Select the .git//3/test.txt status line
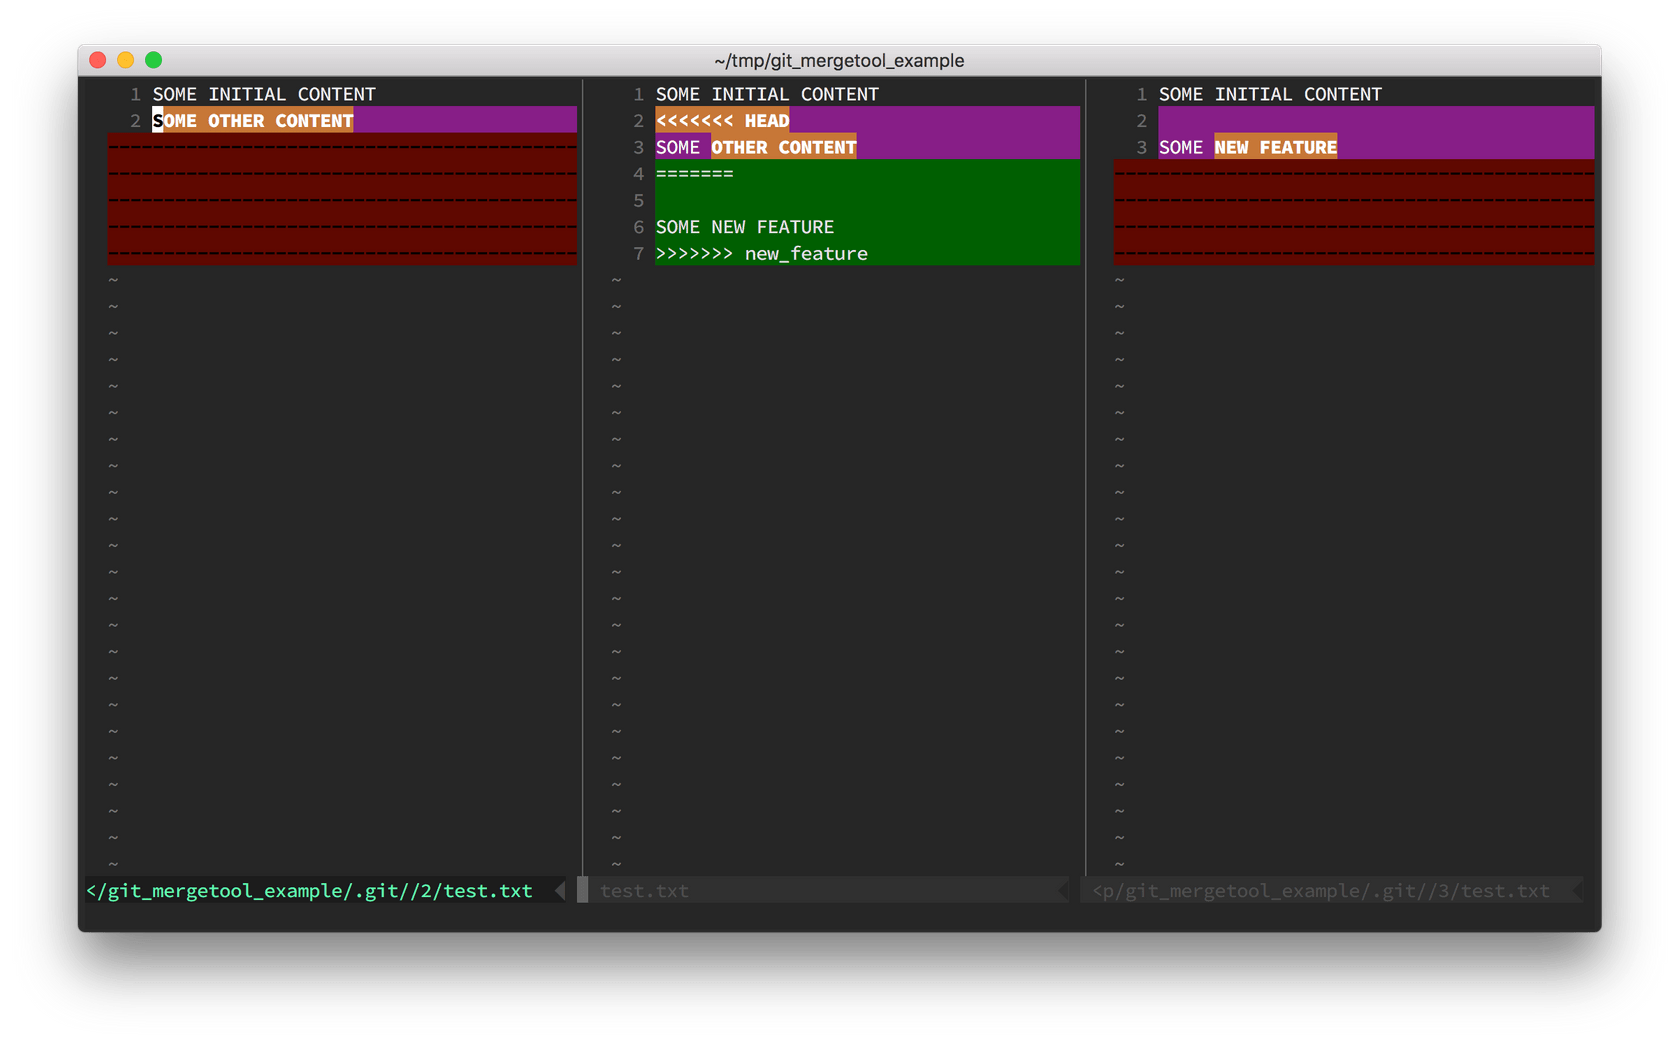Viewport: 1680px width, 1044px height. point(1332,890)
